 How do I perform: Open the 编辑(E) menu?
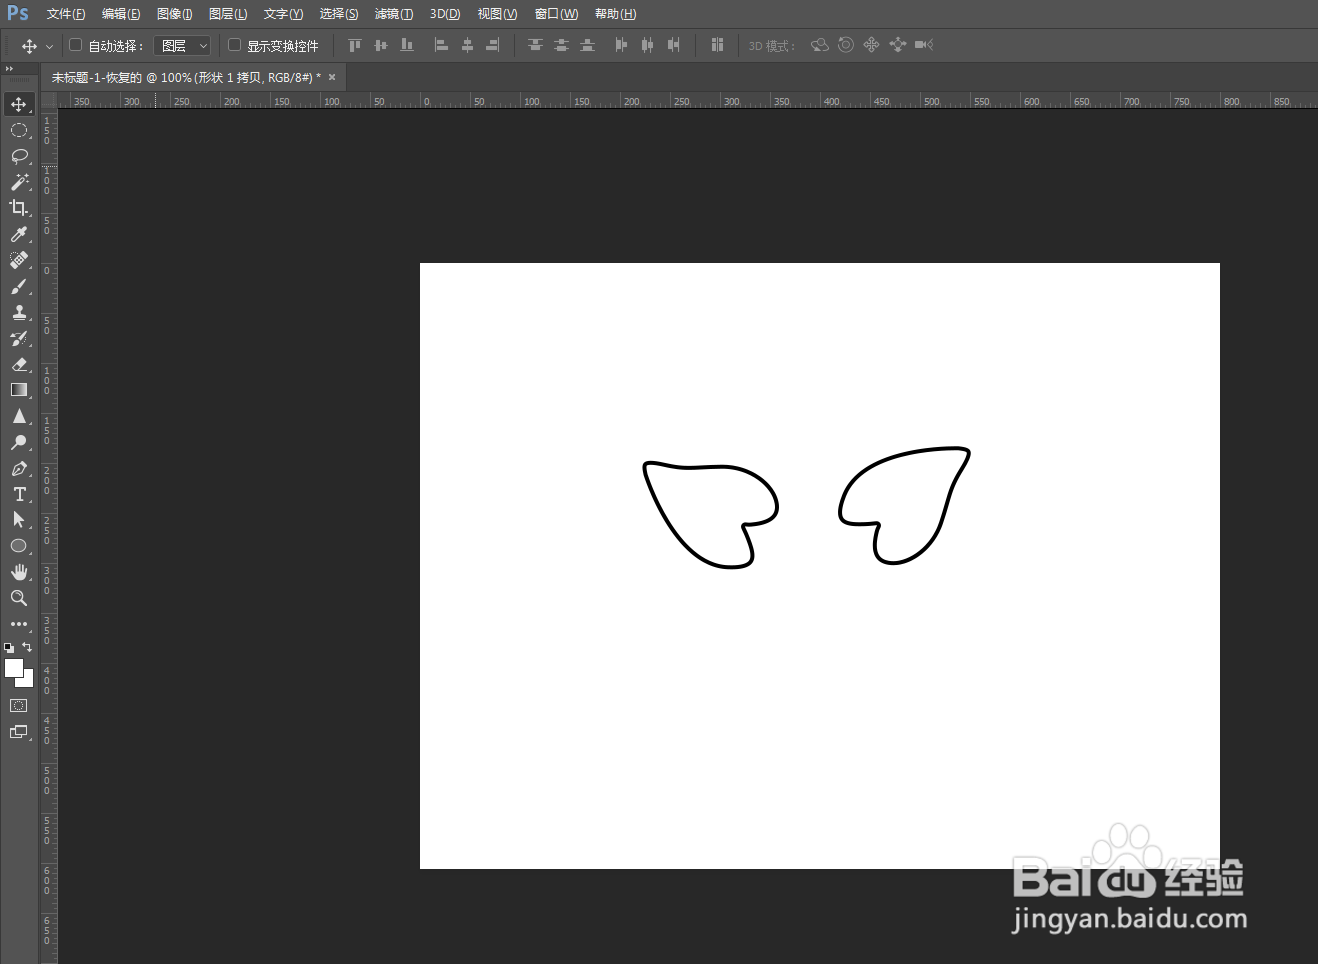121,14
